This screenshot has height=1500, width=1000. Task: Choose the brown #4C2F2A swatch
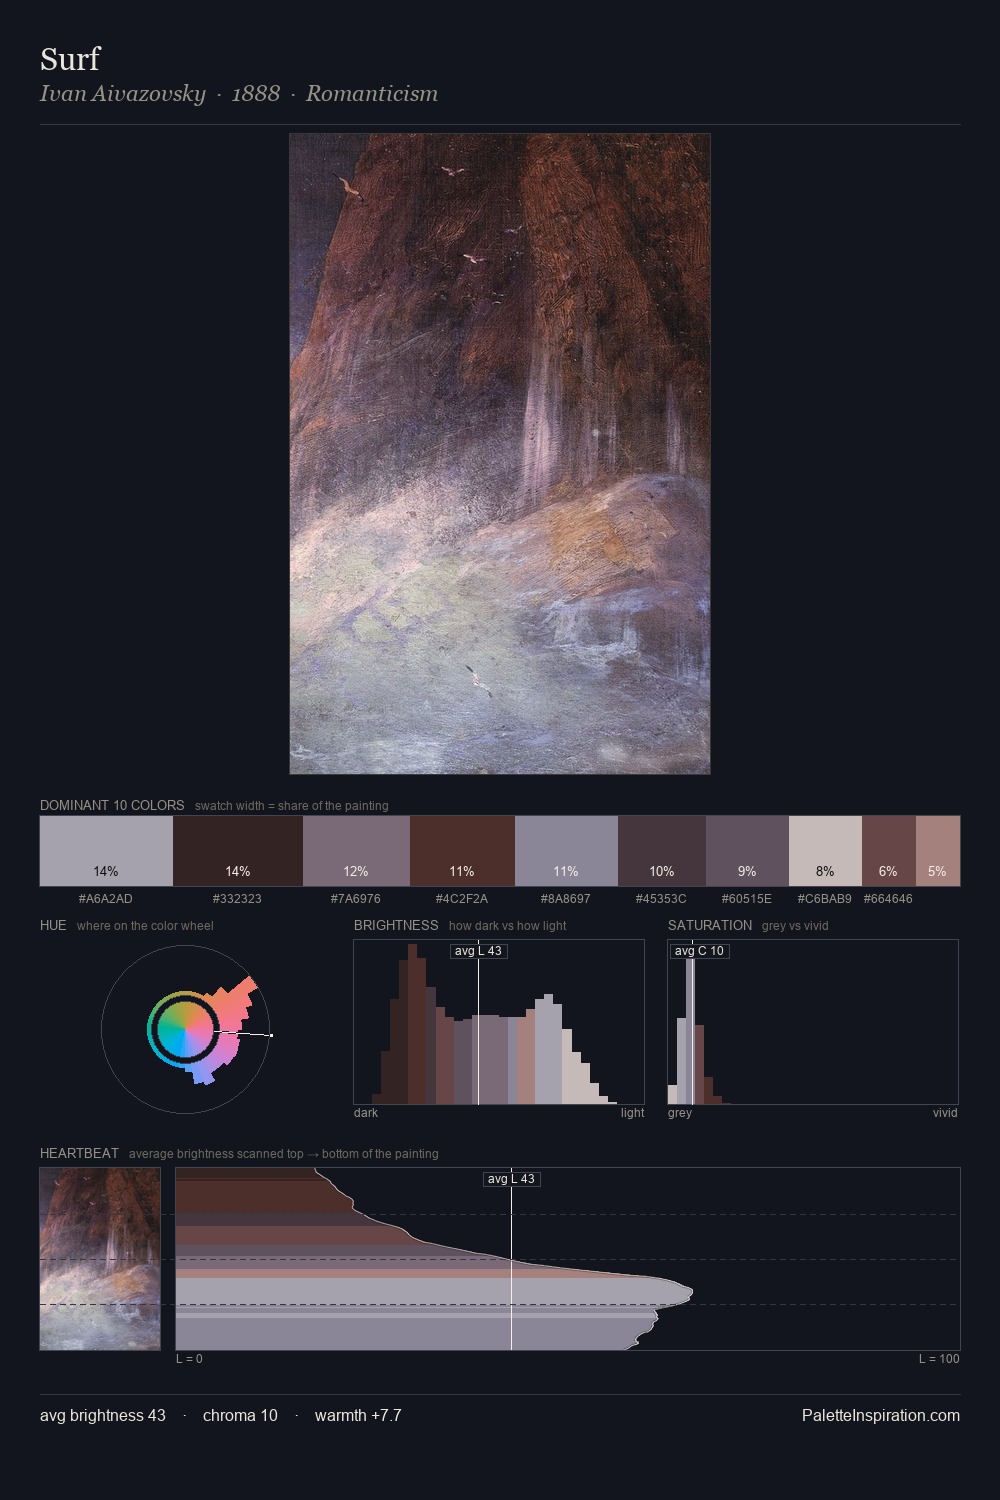(x=462, y=851)
